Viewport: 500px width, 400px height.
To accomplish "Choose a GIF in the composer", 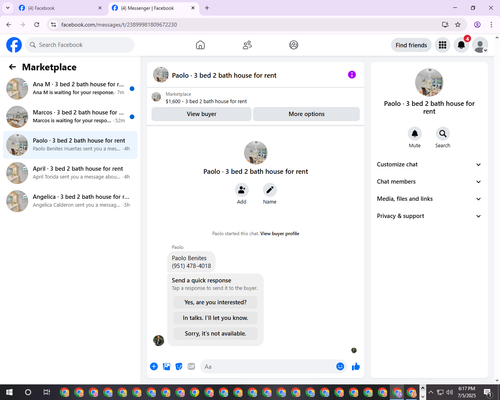I will (x=191, y=367).
